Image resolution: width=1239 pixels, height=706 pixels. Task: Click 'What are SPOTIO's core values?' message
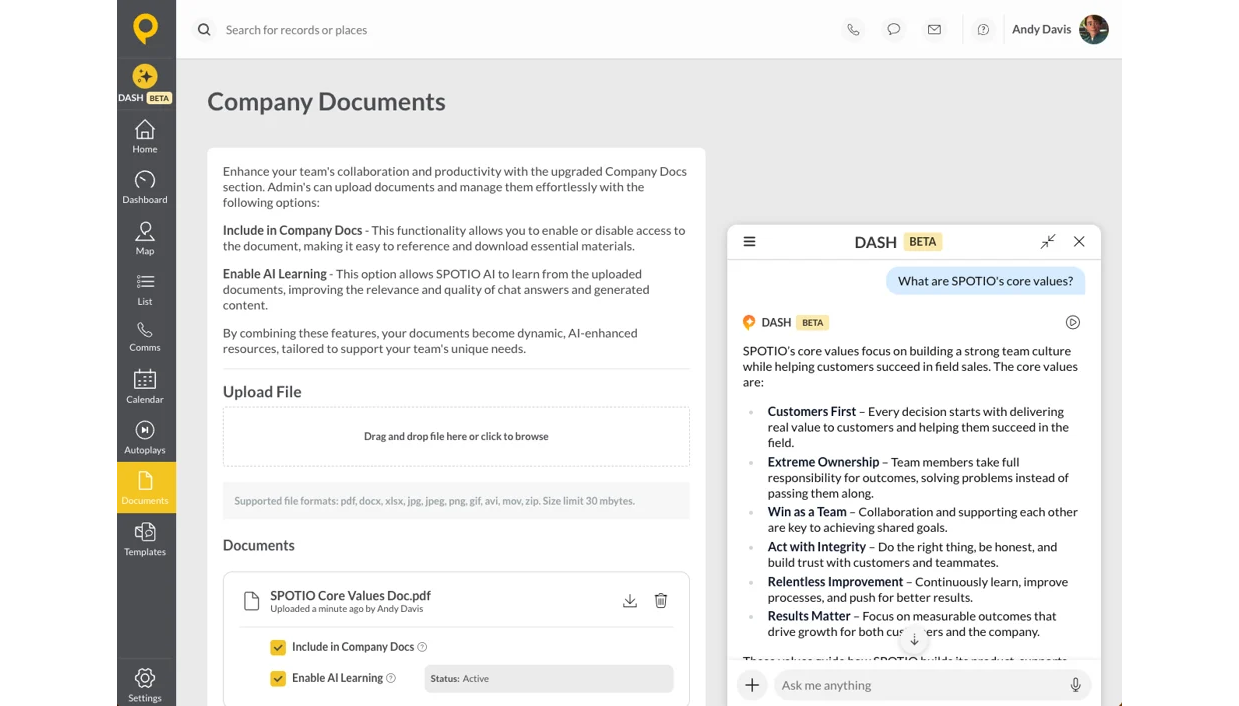(985, 281)
